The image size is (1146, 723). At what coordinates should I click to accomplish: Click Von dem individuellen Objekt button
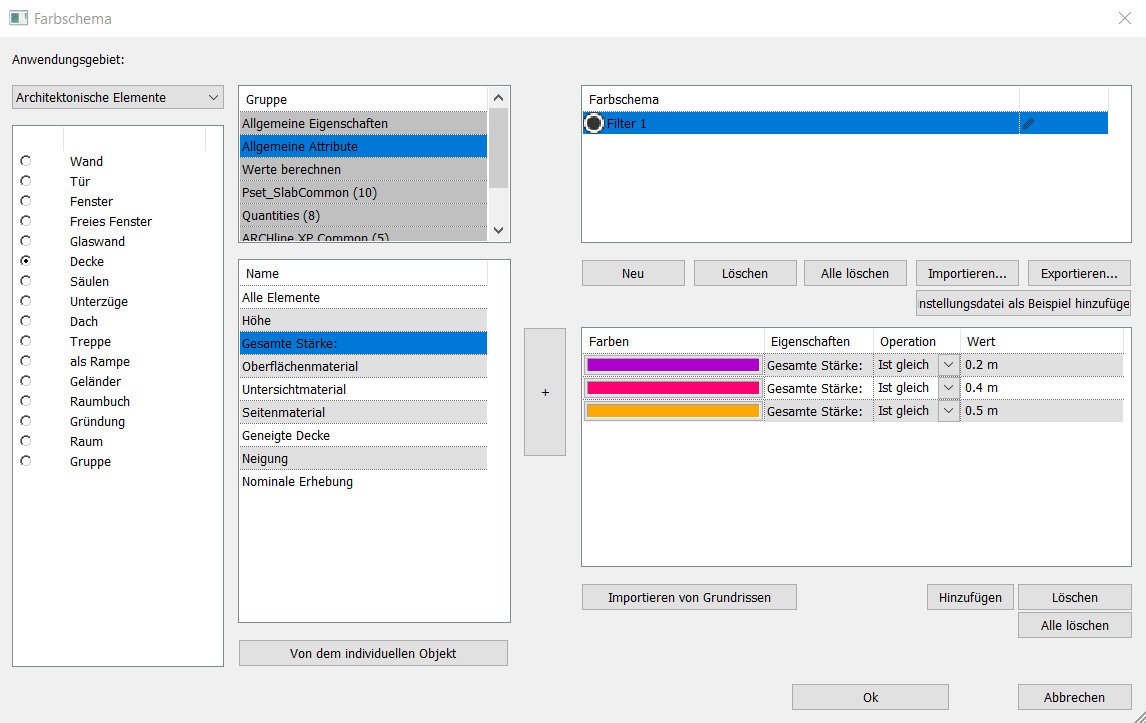pyautogui.click(x=373, y=654)
